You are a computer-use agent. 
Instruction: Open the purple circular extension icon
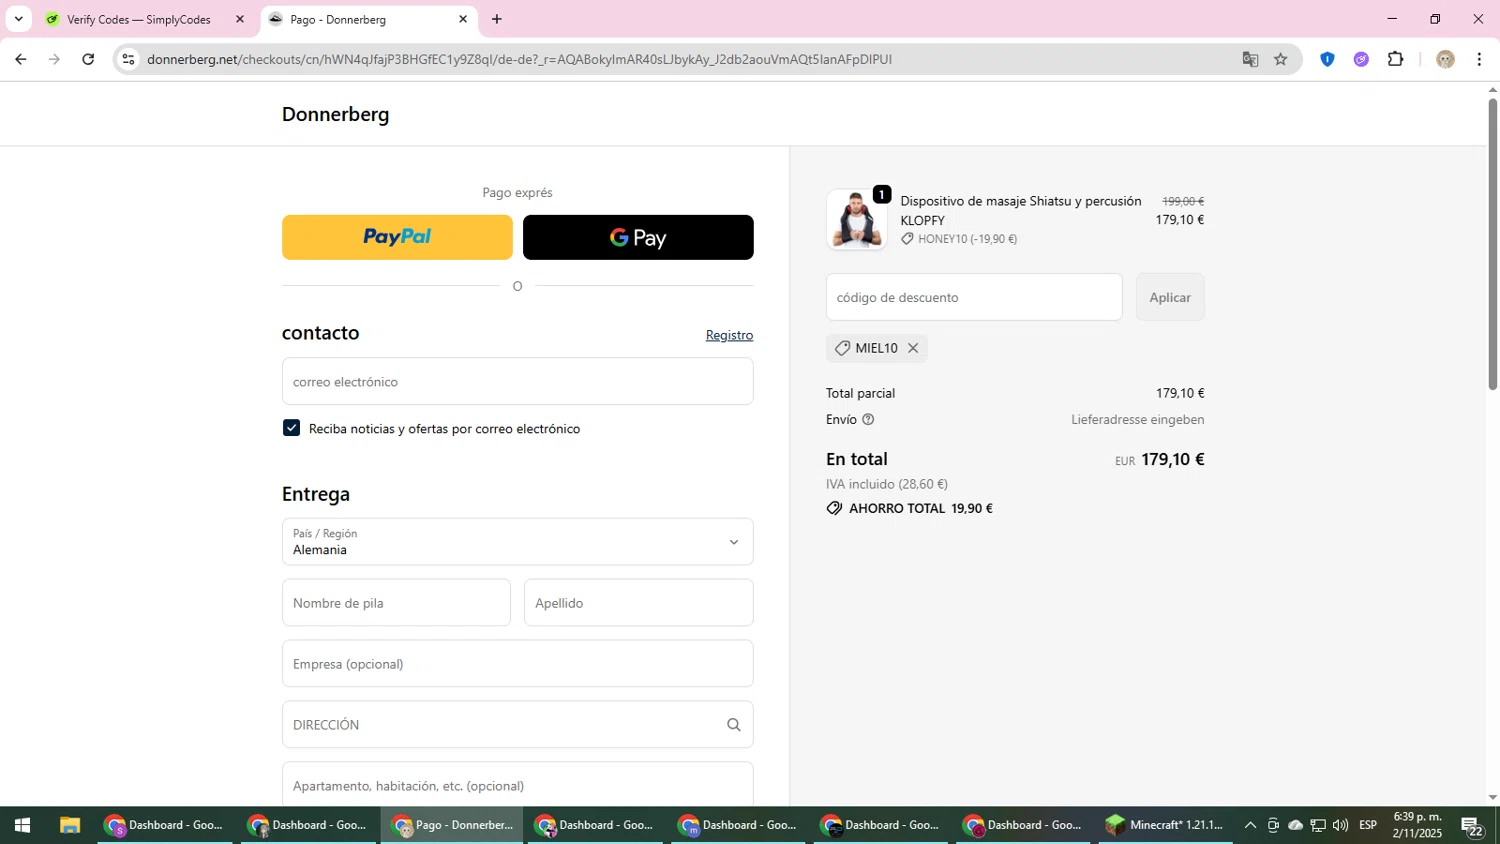click(x=1361, y=59)
